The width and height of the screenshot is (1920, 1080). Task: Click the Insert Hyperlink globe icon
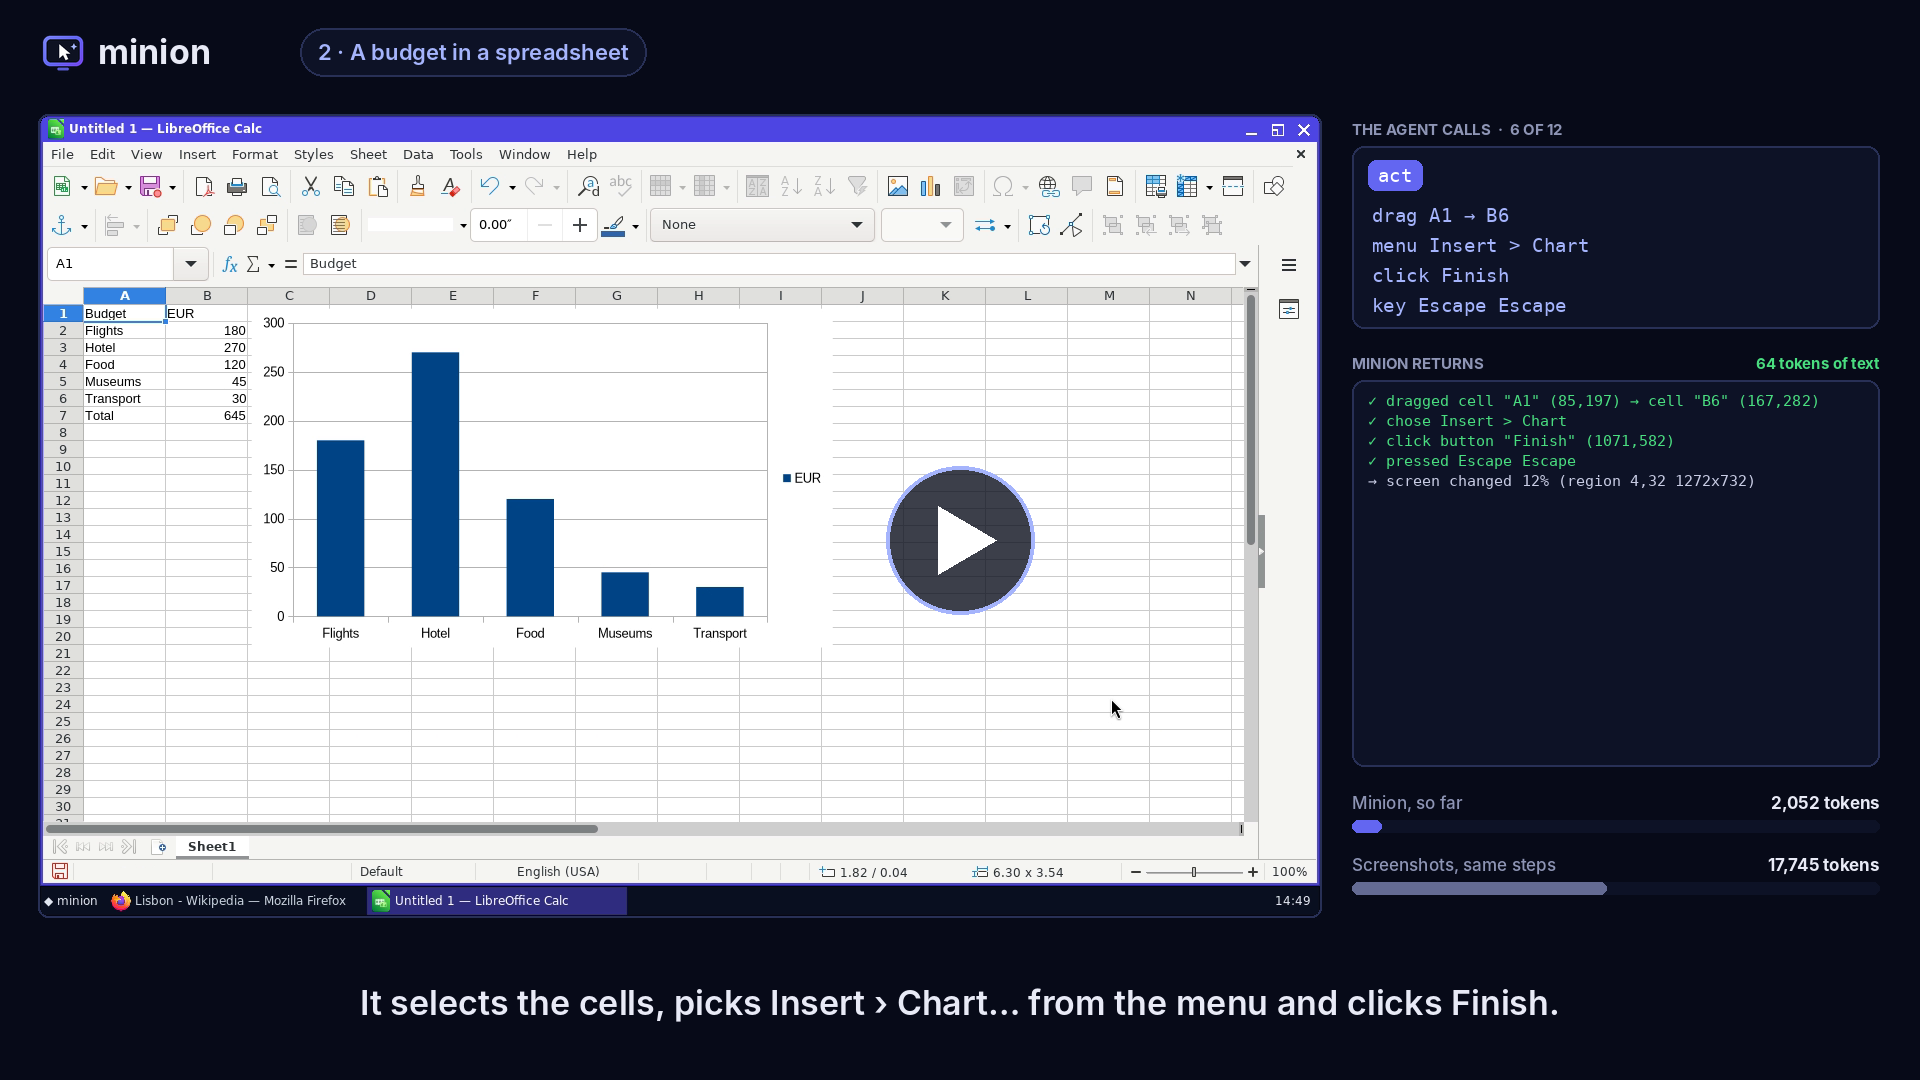1048,187
